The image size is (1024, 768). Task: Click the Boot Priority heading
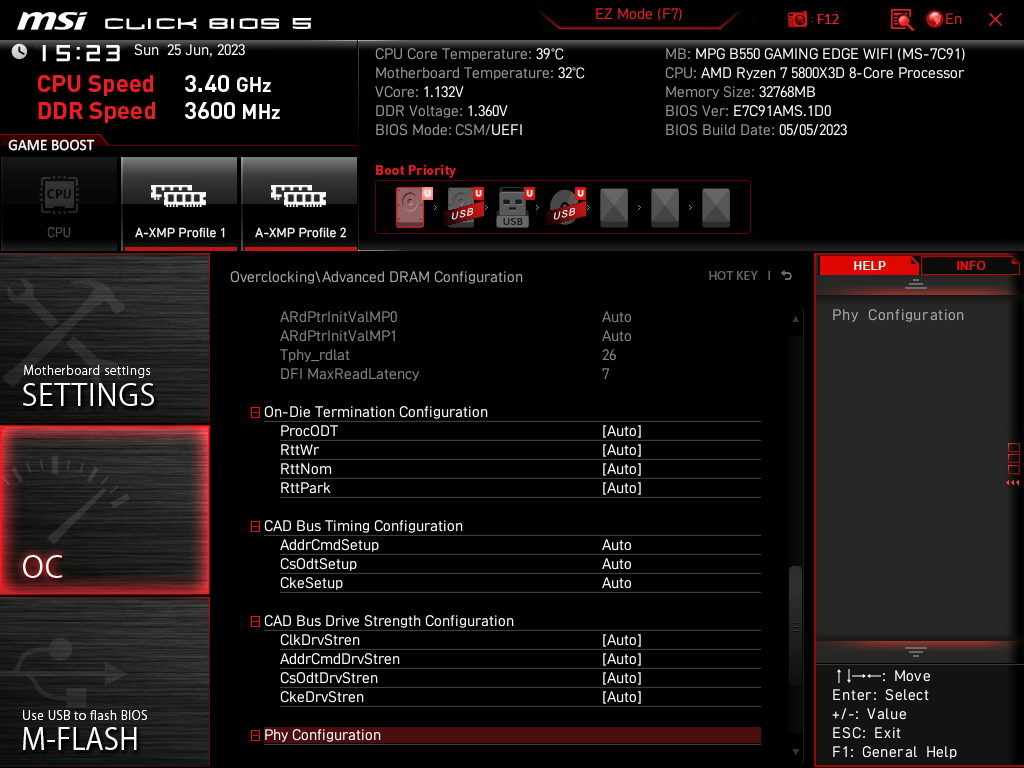click(415, 170)
